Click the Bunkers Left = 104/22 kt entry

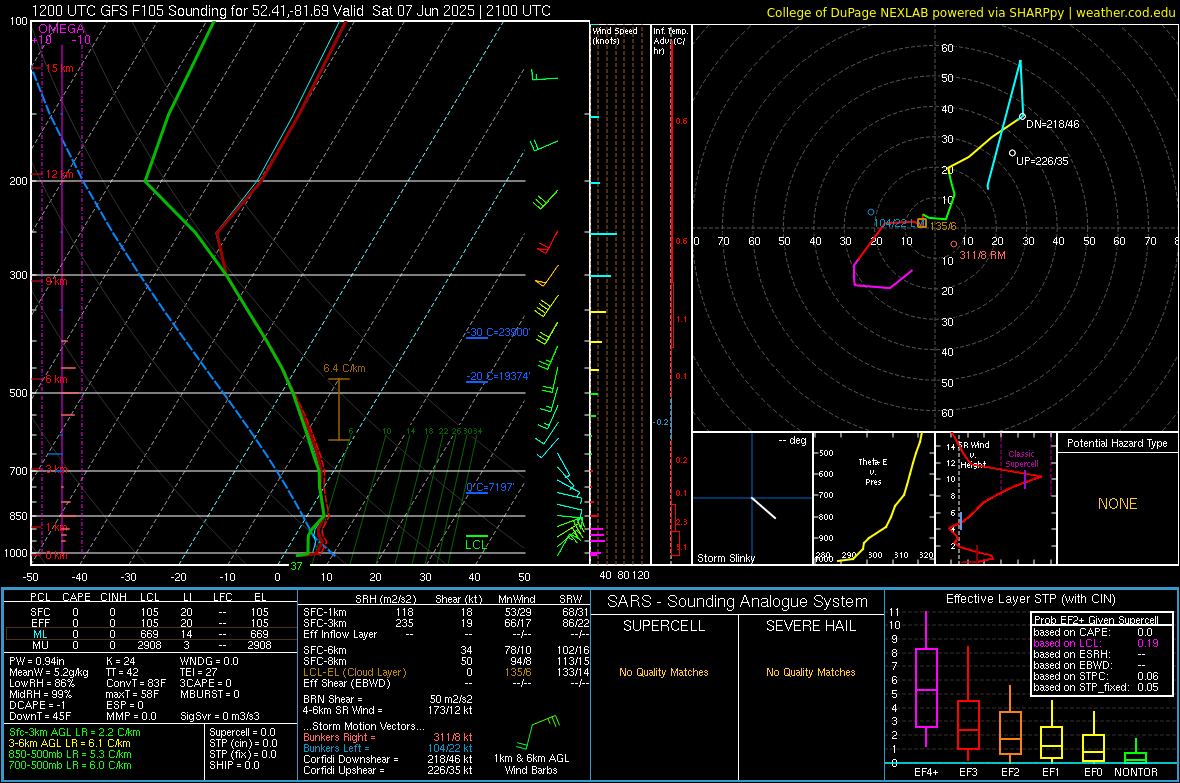(x=388, y=748)
